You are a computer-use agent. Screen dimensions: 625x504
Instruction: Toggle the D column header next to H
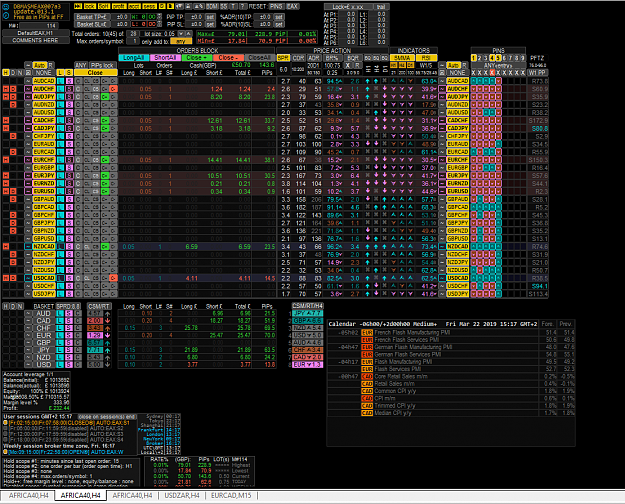pos(13,73)
